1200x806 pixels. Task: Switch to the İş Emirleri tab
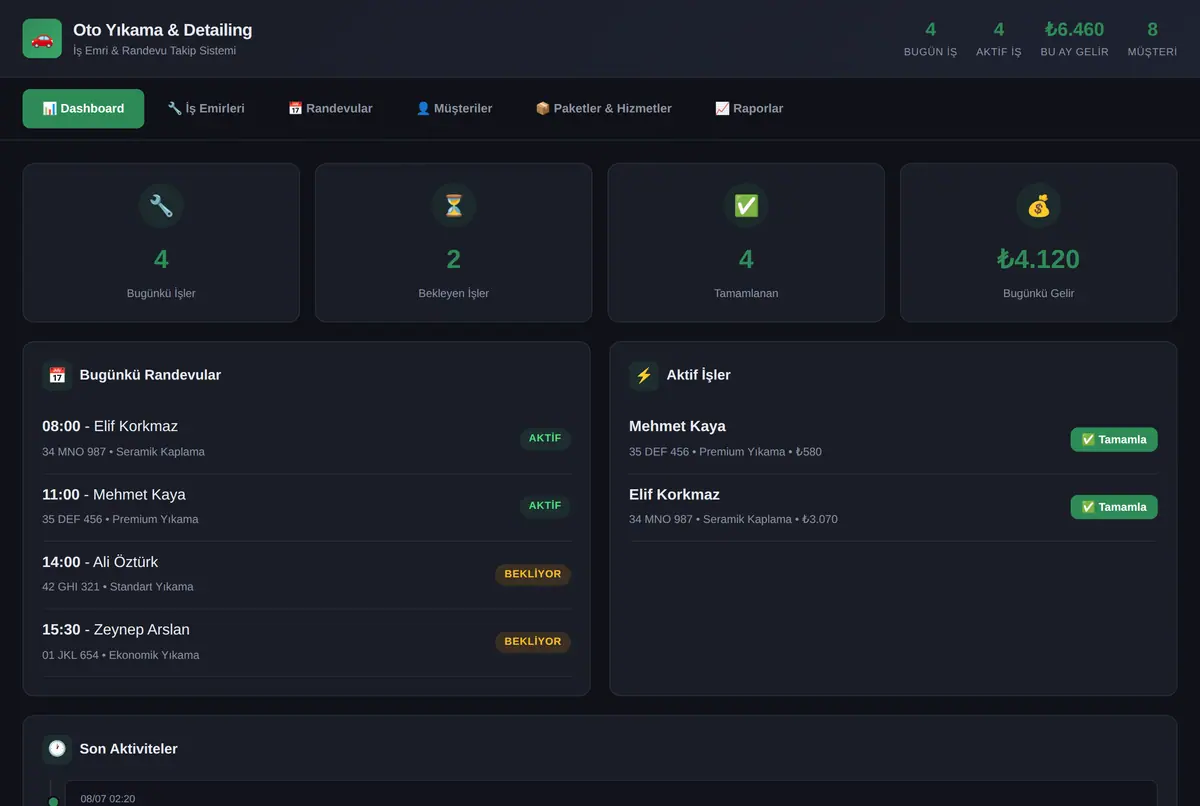click(x=206, y=108)
